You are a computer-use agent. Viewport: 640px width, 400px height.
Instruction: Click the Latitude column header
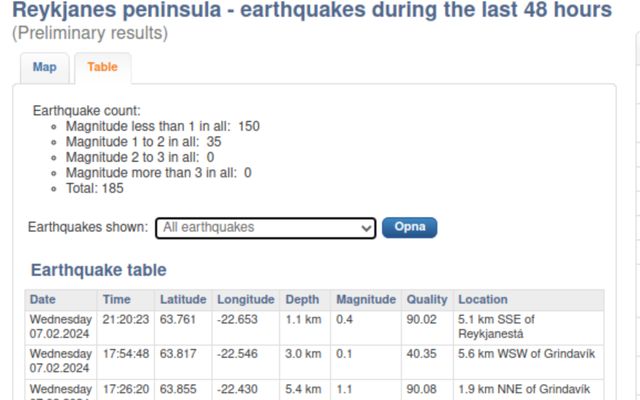click(183, 300)
